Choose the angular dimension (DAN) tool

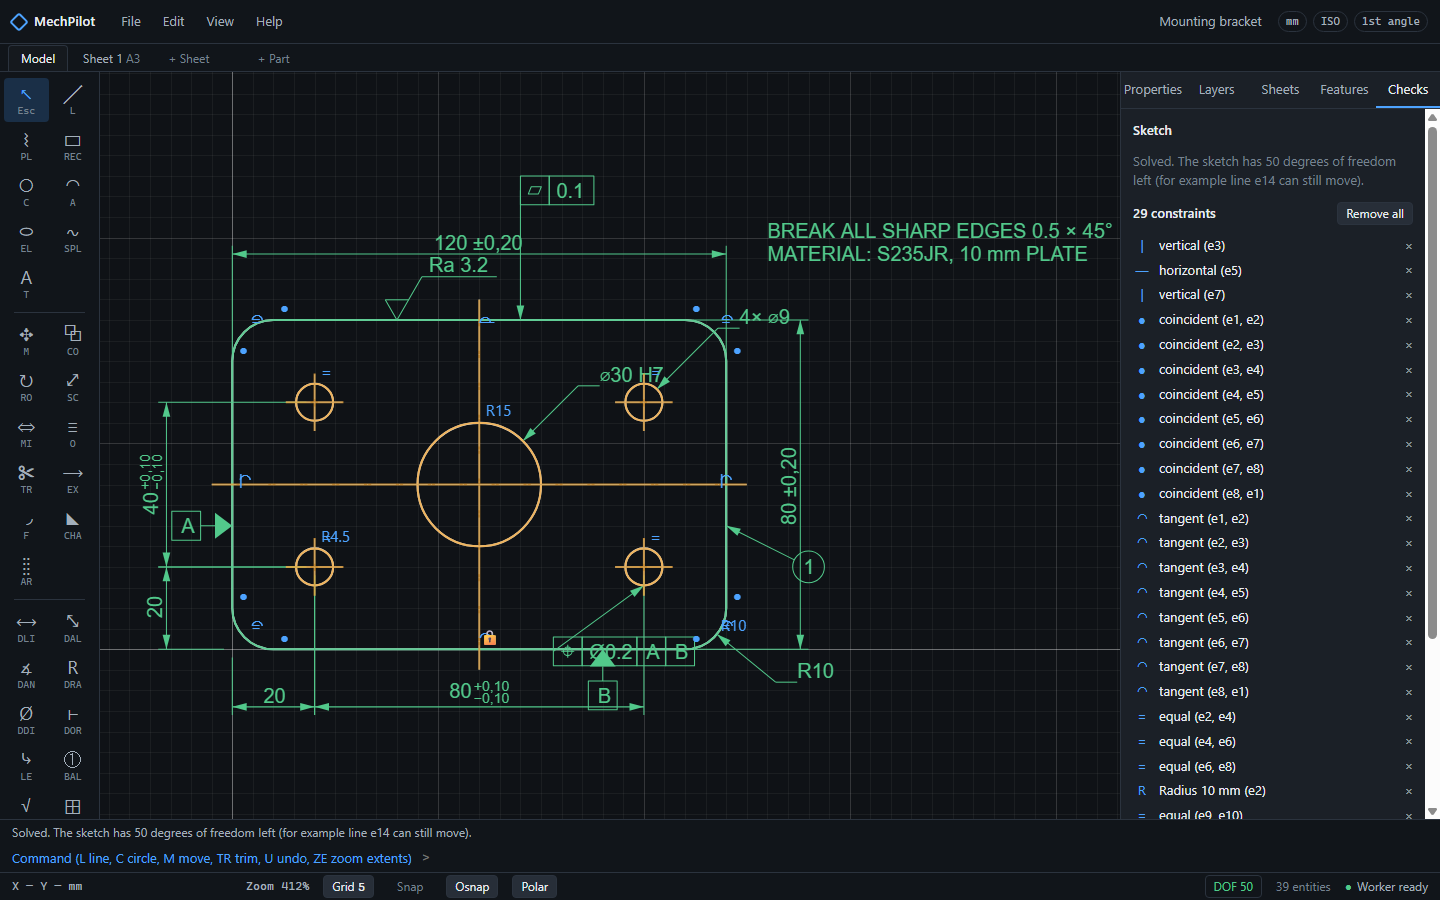(x=26, y=674)
